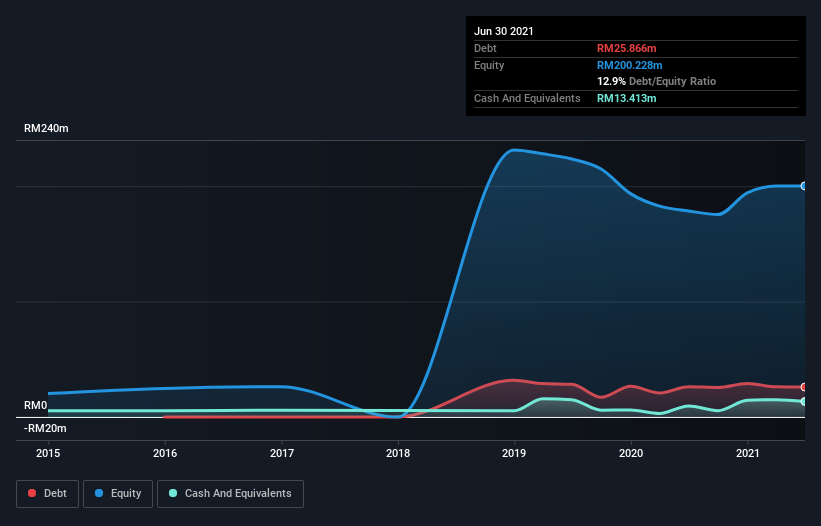Viewport: 821px width, 526px height.
Task: Click the red Debt endpoint marker
Action: [x=804, y=387]
